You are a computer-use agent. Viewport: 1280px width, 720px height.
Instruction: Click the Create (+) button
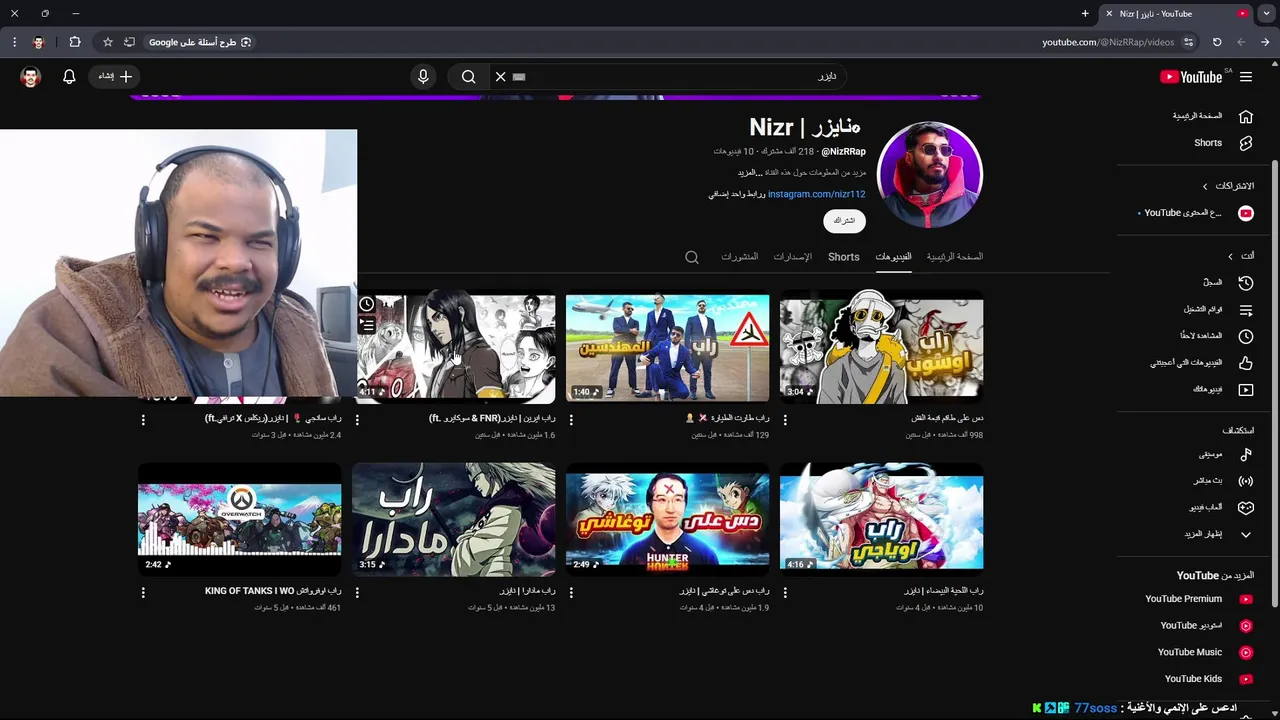tap(115, 77)
